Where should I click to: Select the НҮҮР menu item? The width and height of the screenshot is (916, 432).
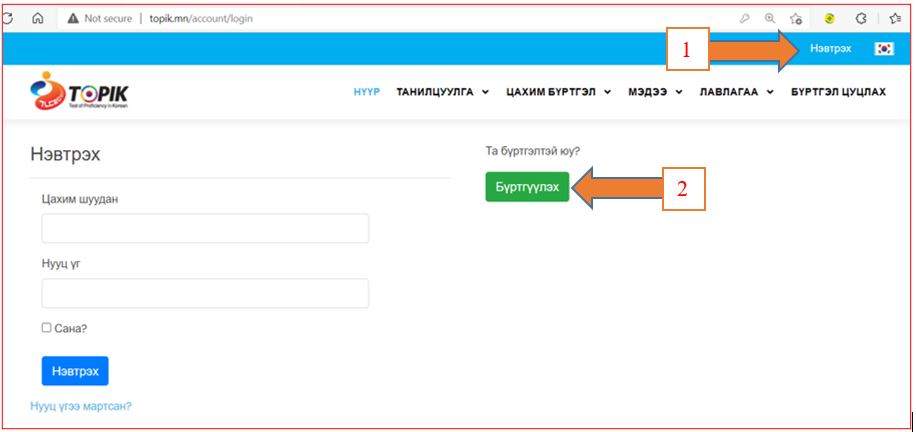[367, 92]
